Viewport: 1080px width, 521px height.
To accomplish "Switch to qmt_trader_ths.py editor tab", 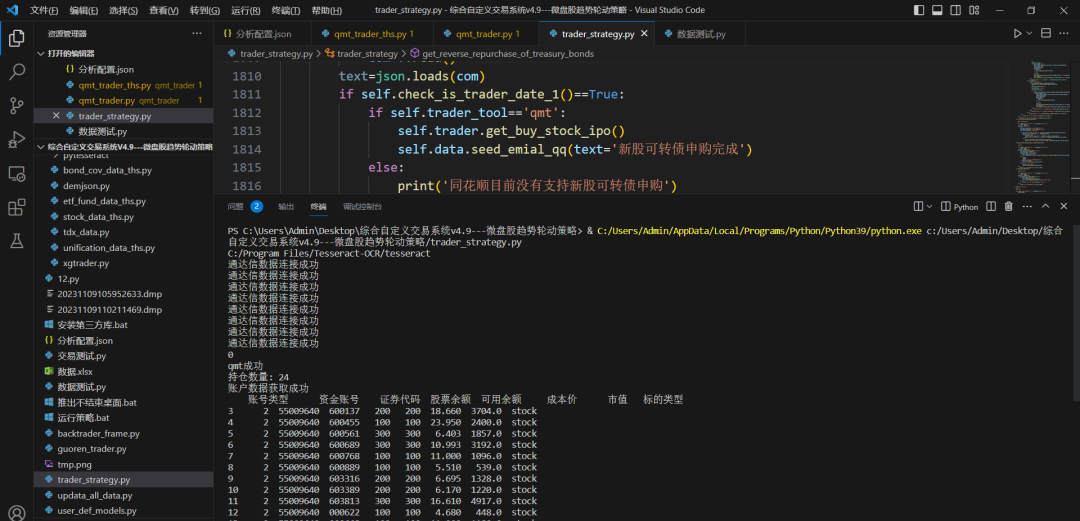I will click(373, 34).
